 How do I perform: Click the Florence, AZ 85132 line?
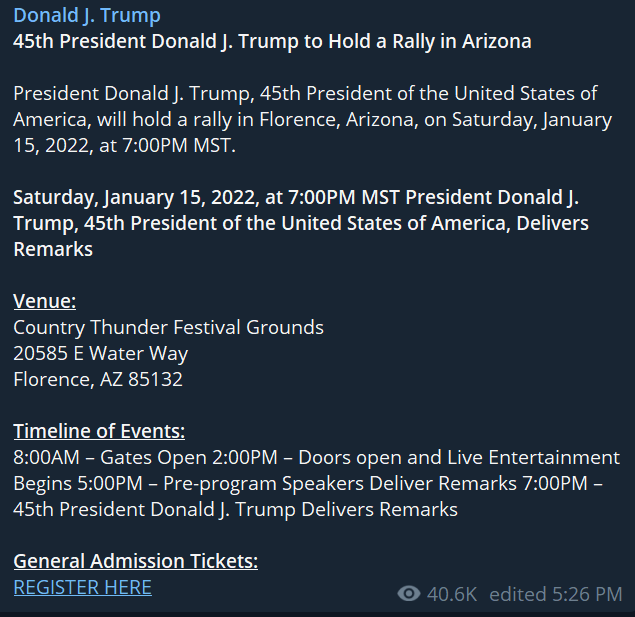(x=98, y=379)
